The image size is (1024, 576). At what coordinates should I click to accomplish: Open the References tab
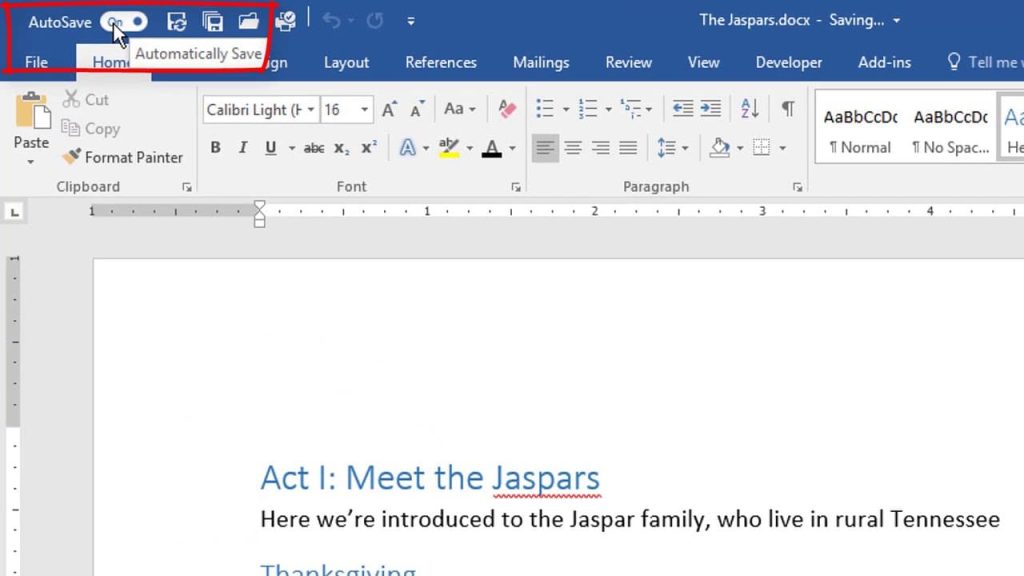click(441, 63)
